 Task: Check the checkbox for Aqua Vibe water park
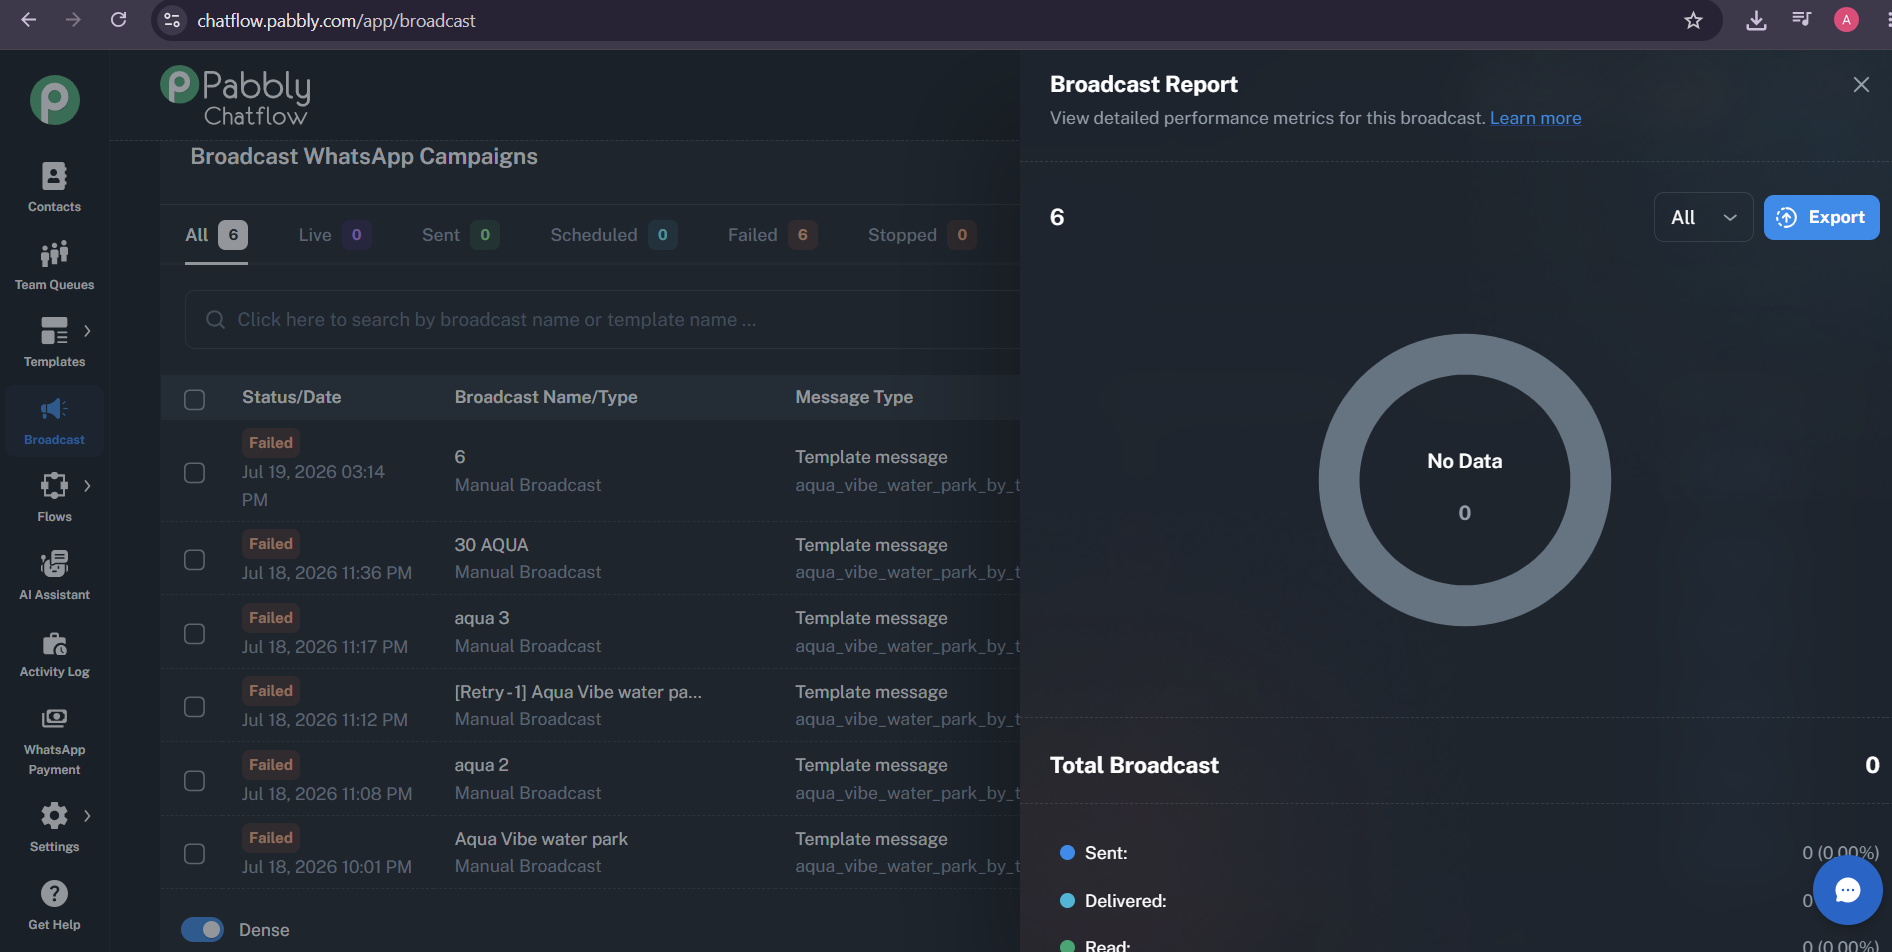[x=195, y=853]
